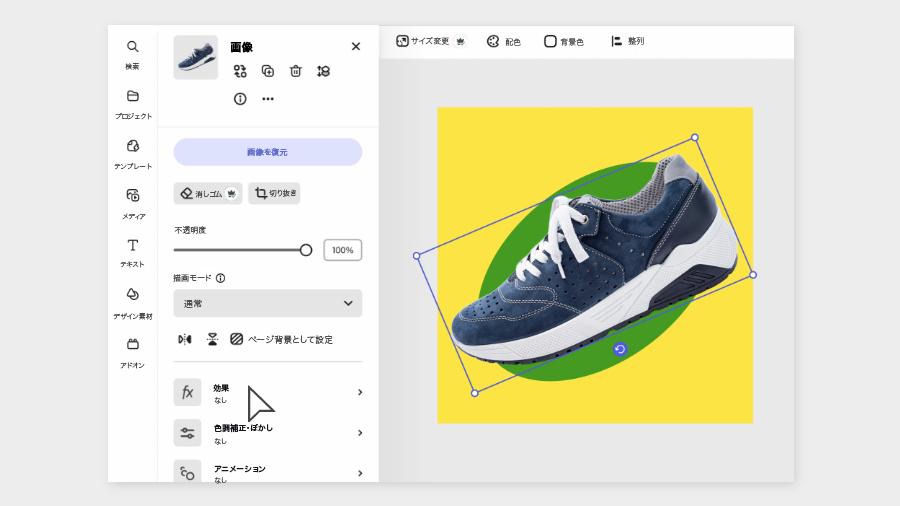The height and width of the screenshot is (506, 900).
Task: Click the 100% opacity input field
Action: click(x=343, y=250)
